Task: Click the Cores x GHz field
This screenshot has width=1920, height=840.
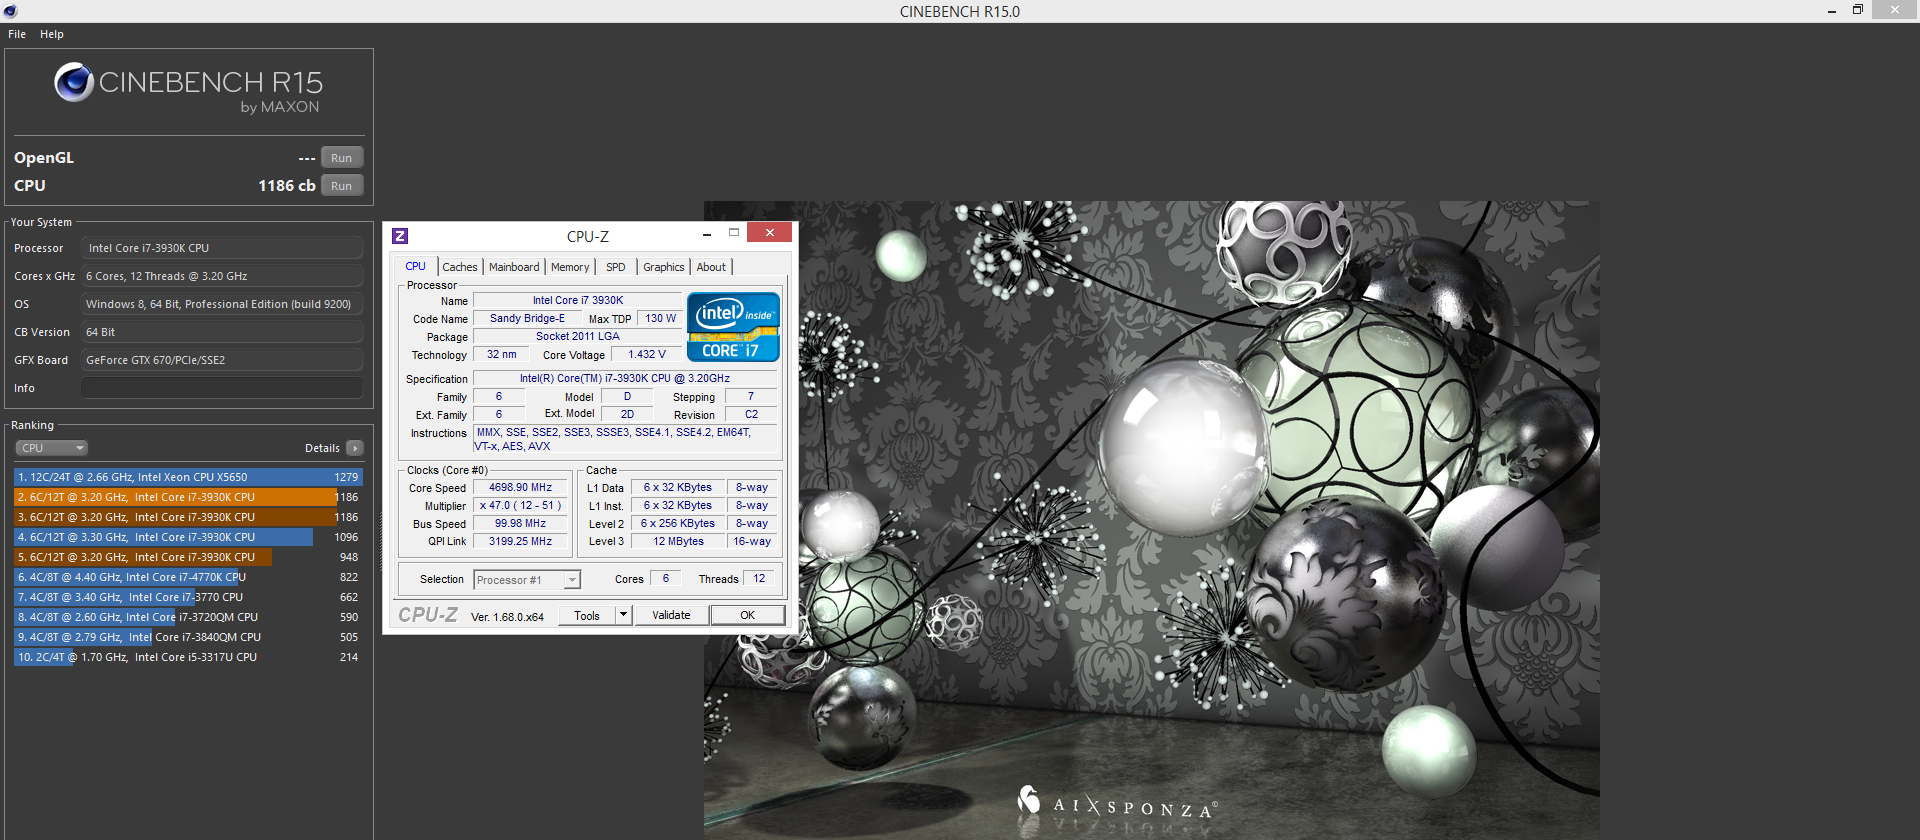Action: pyautogui.click(x=222, y=276)
